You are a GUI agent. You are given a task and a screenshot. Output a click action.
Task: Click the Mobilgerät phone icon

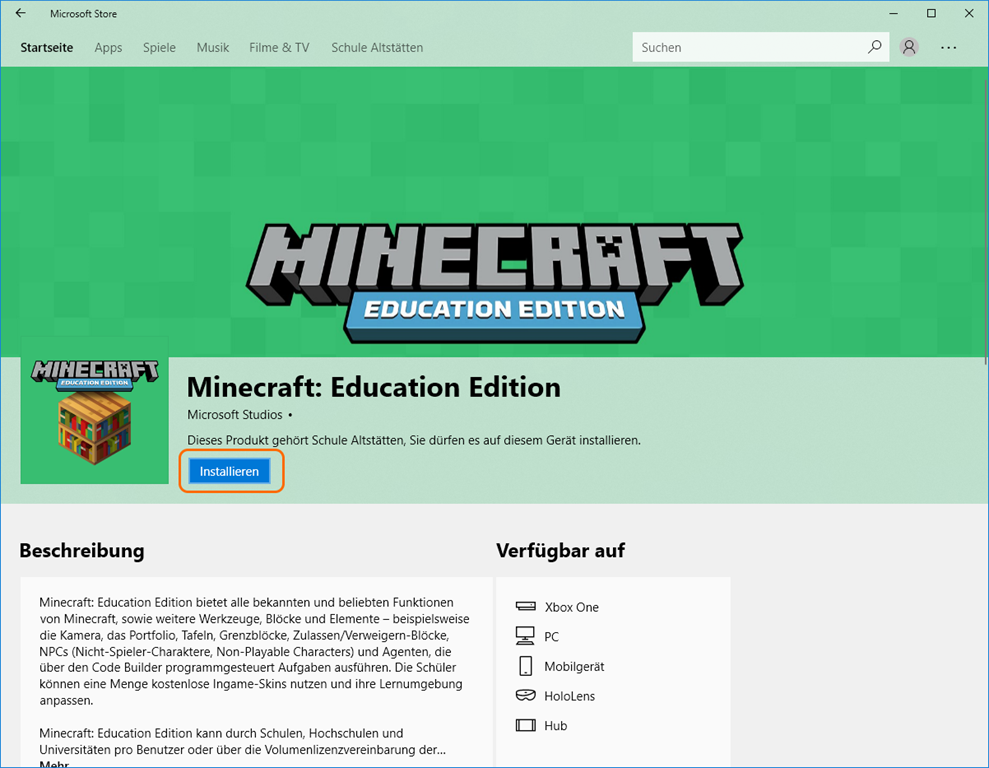point(525,666)
